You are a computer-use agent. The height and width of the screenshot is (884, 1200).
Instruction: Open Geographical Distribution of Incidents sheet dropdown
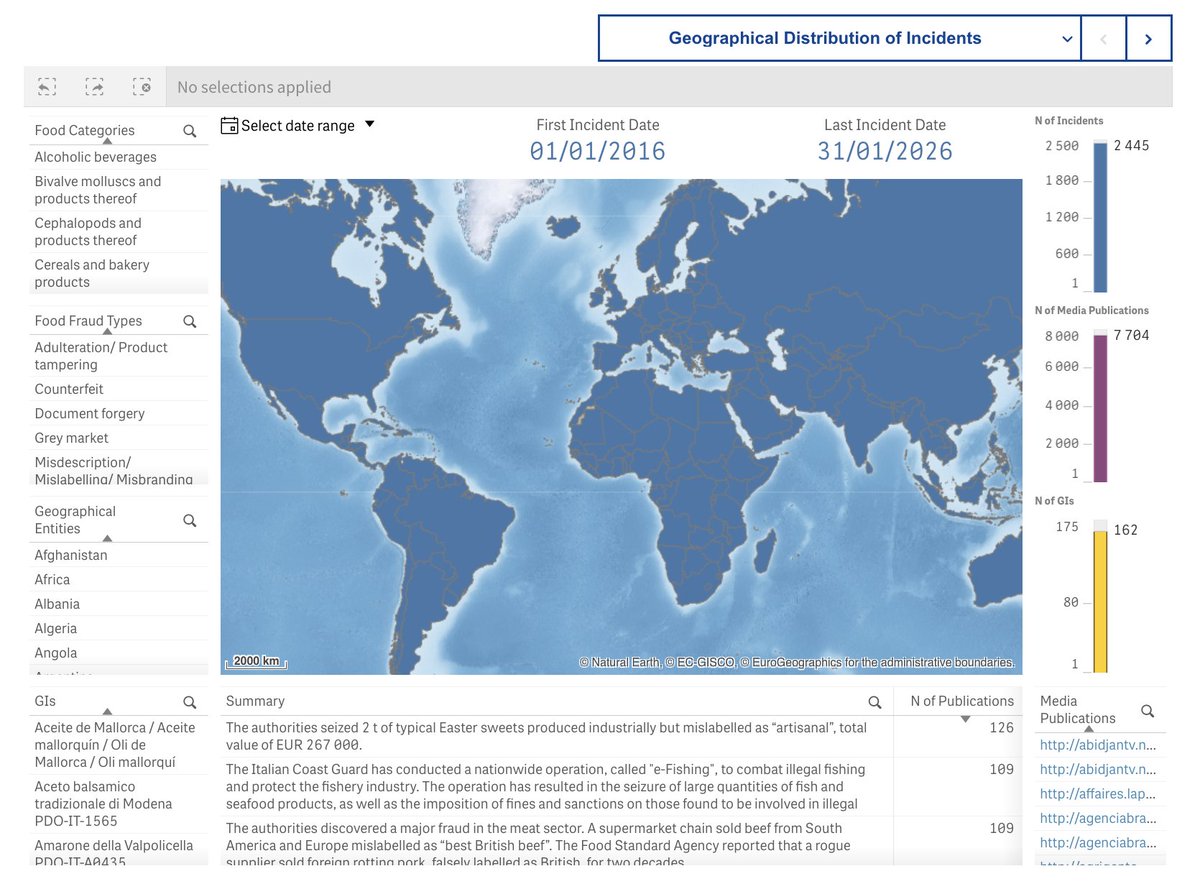click(840, 39)
